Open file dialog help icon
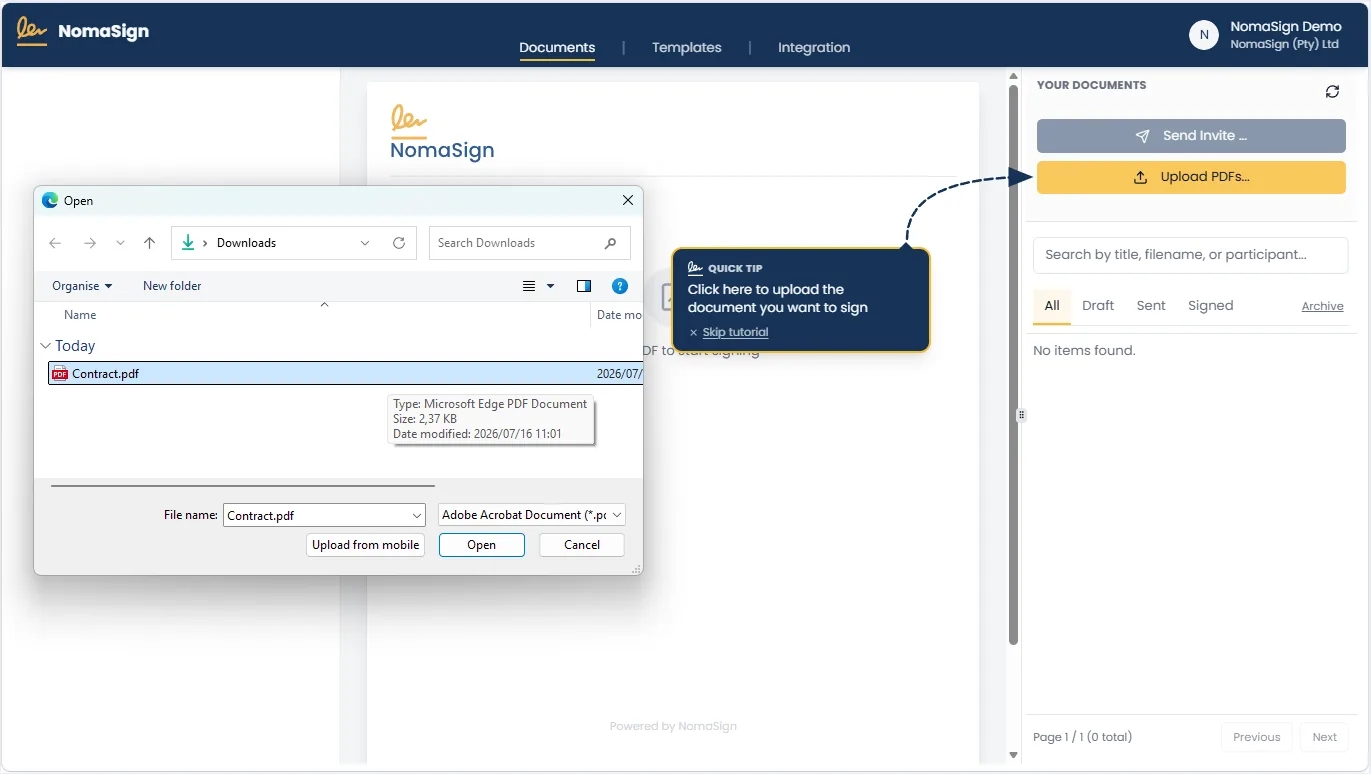 click(x=620, y=286)
